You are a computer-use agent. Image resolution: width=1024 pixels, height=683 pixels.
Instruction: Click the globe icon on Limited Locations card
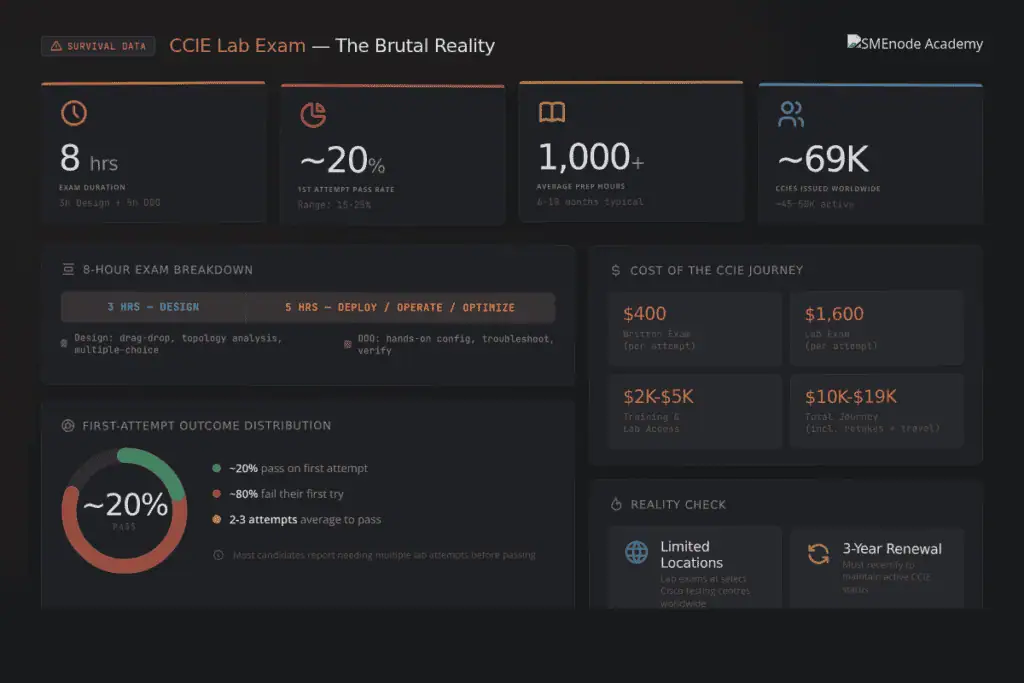(x=636, y=552)
